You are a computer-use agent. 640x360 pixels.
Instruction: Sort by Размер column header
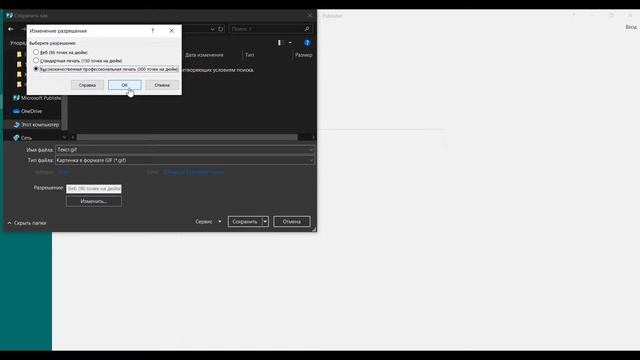pos(303,55)
